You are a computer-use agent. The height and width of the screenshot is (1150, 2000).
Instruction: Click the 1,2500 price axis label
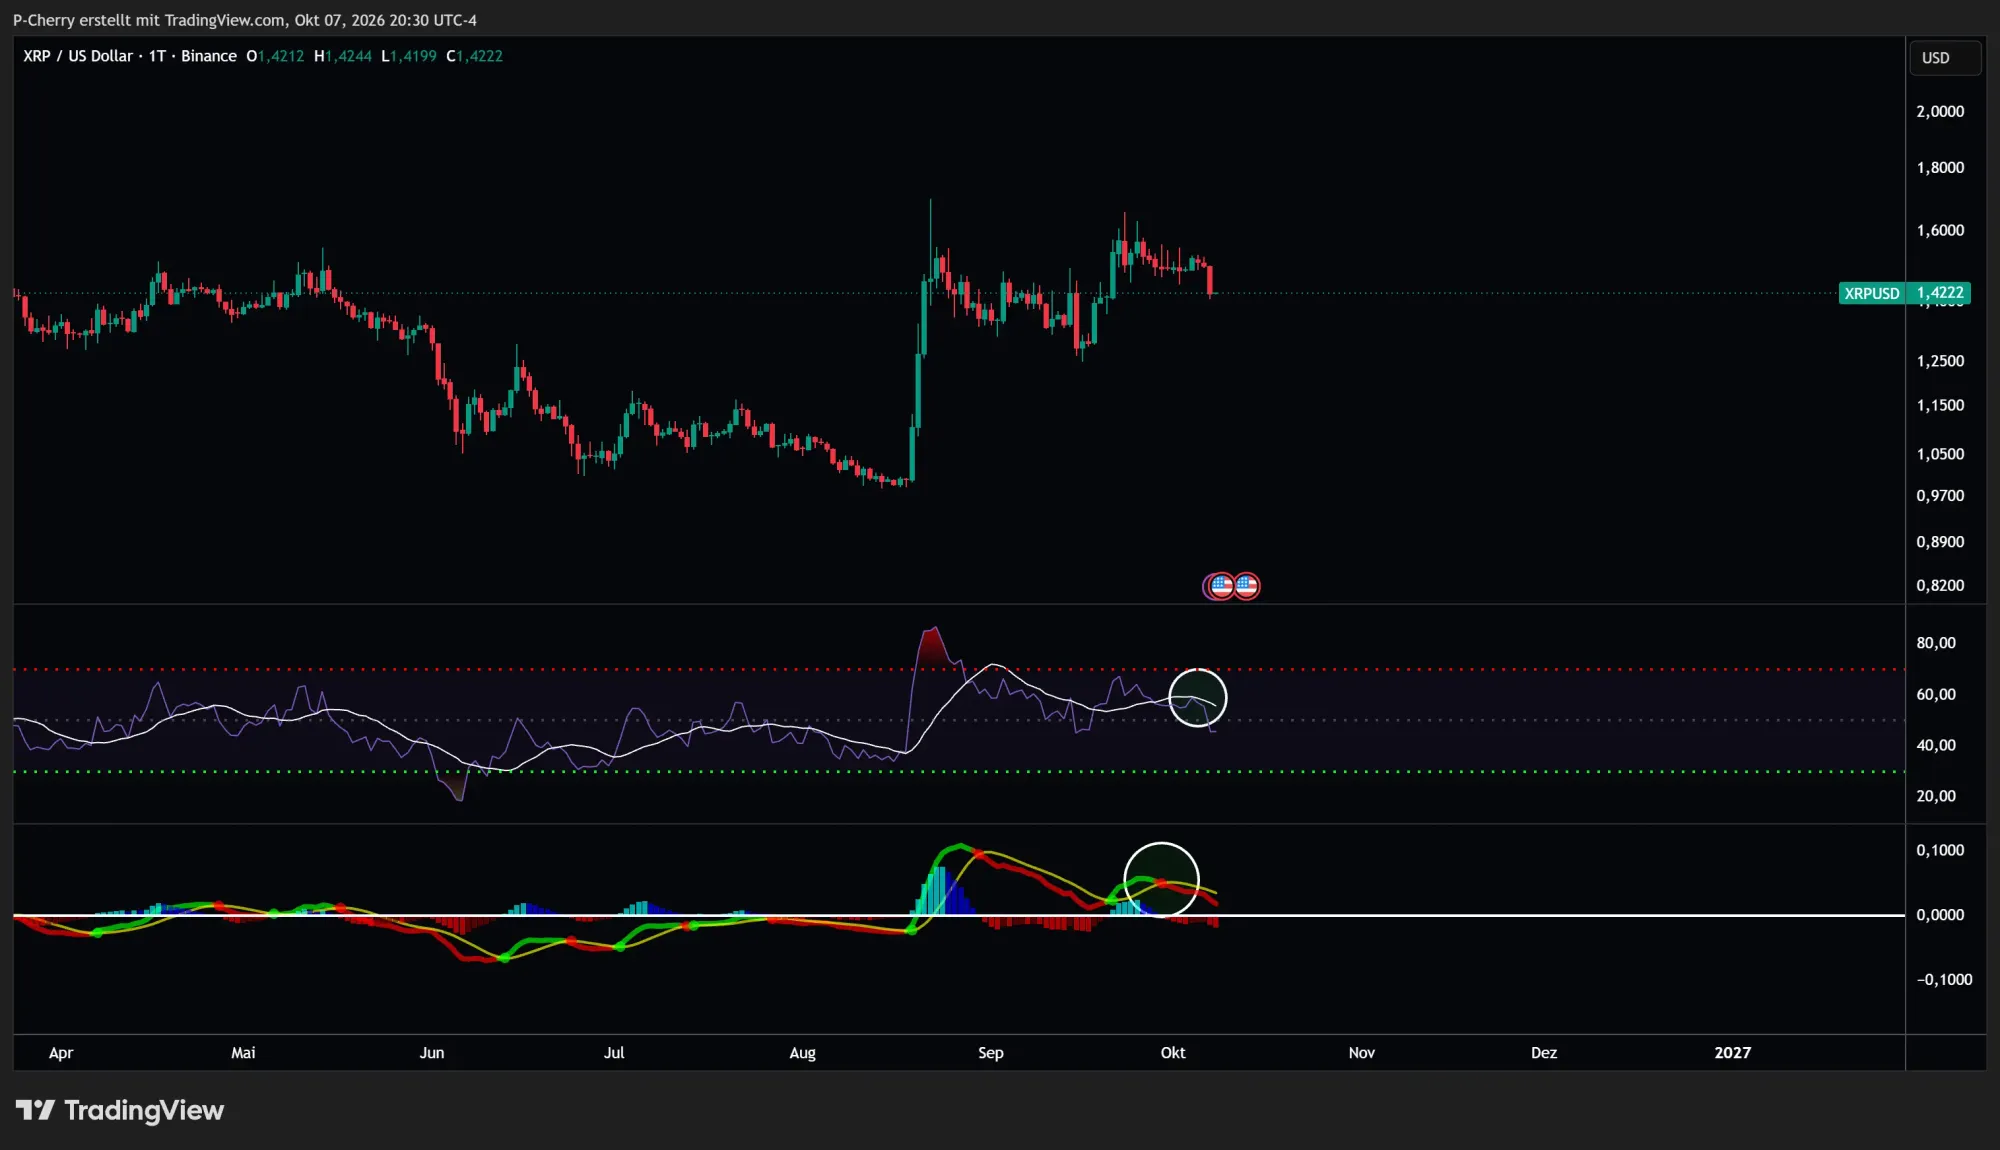click(1940, 361)
